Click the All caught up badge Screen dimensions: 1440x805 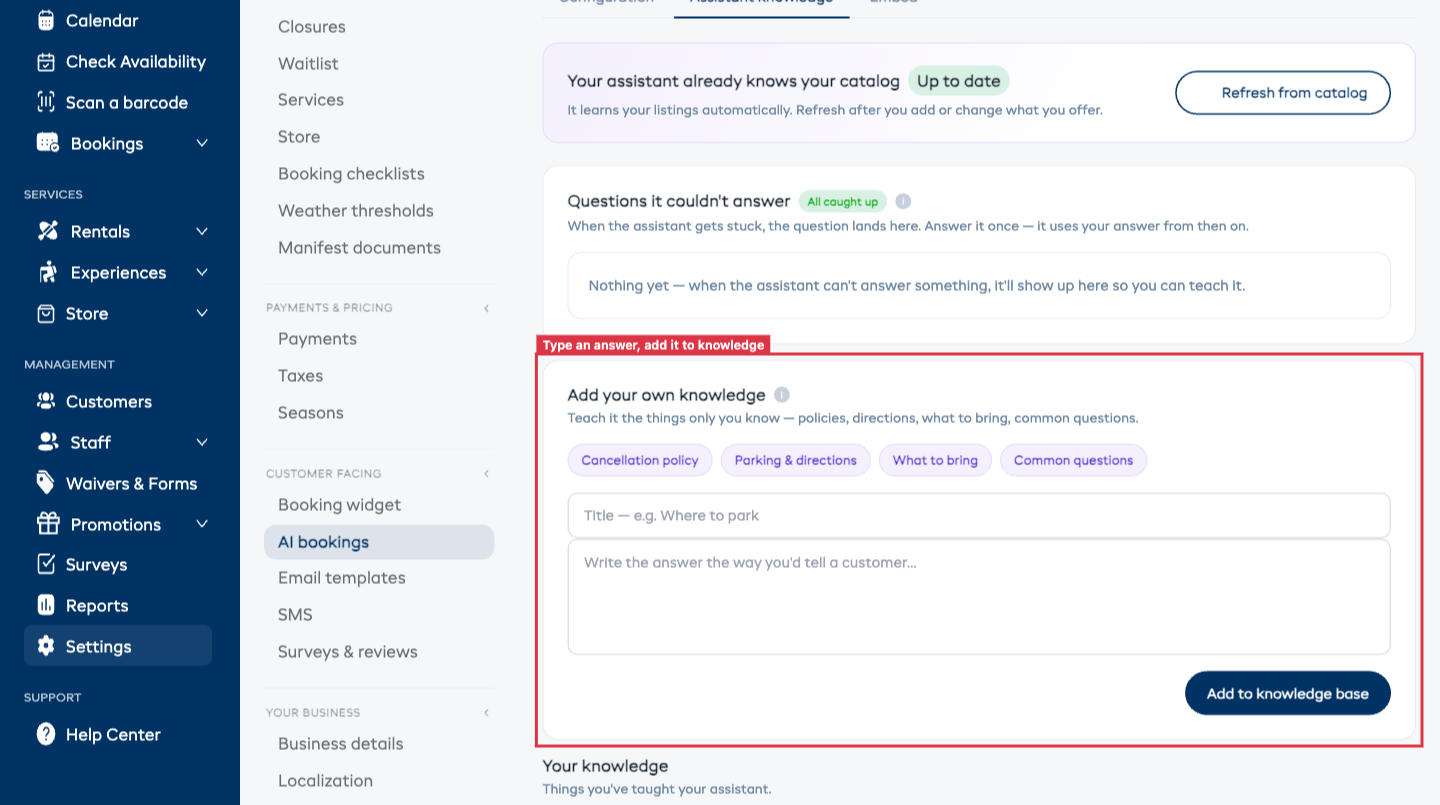coord(843,201)
